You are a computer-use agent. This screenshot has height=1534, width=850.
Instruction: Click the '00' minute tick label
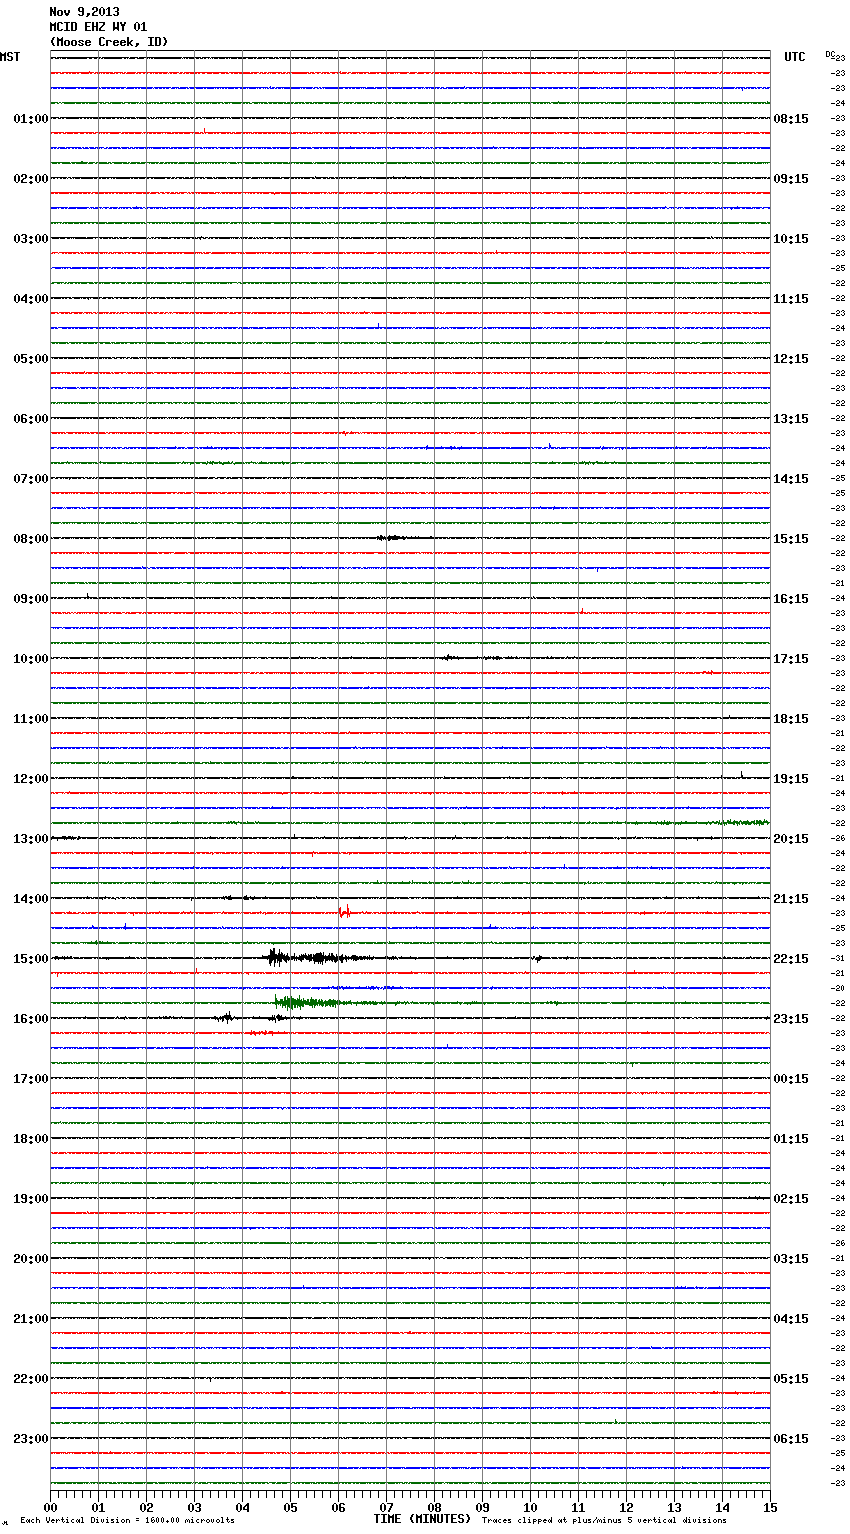pos(51,1507)
